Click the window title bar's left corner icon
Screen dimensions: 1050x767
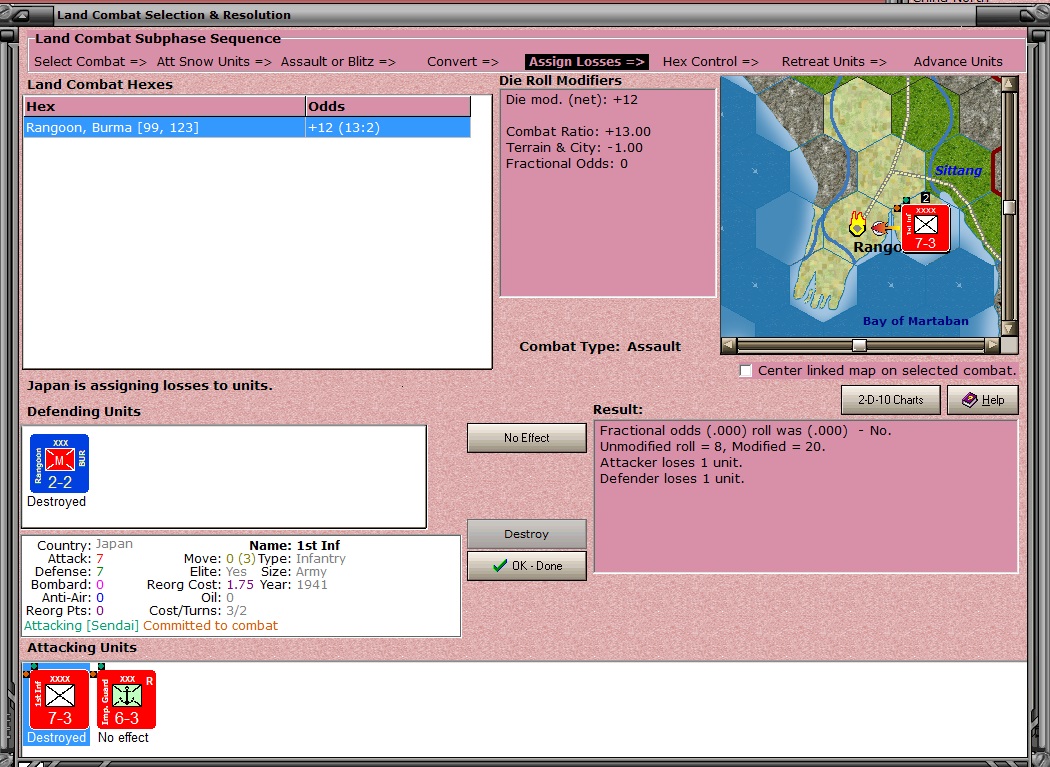click(x=20, y=15)
